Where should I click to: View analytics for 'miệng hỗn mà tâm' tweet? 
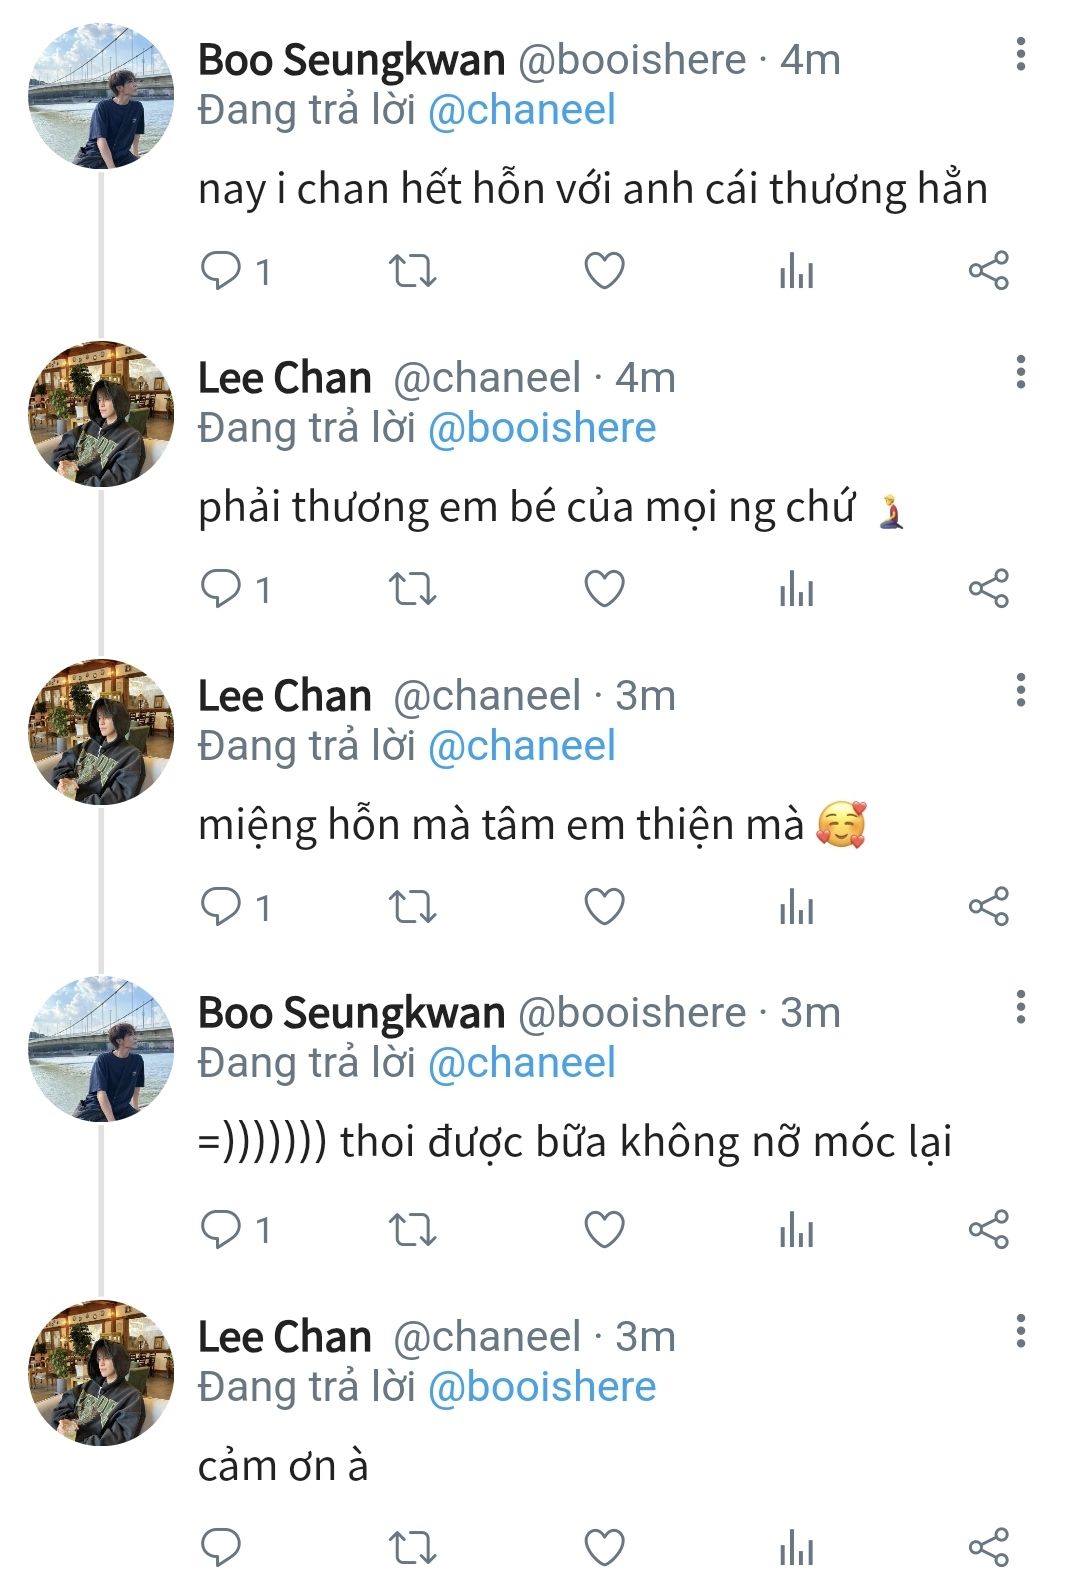[796, 907]
